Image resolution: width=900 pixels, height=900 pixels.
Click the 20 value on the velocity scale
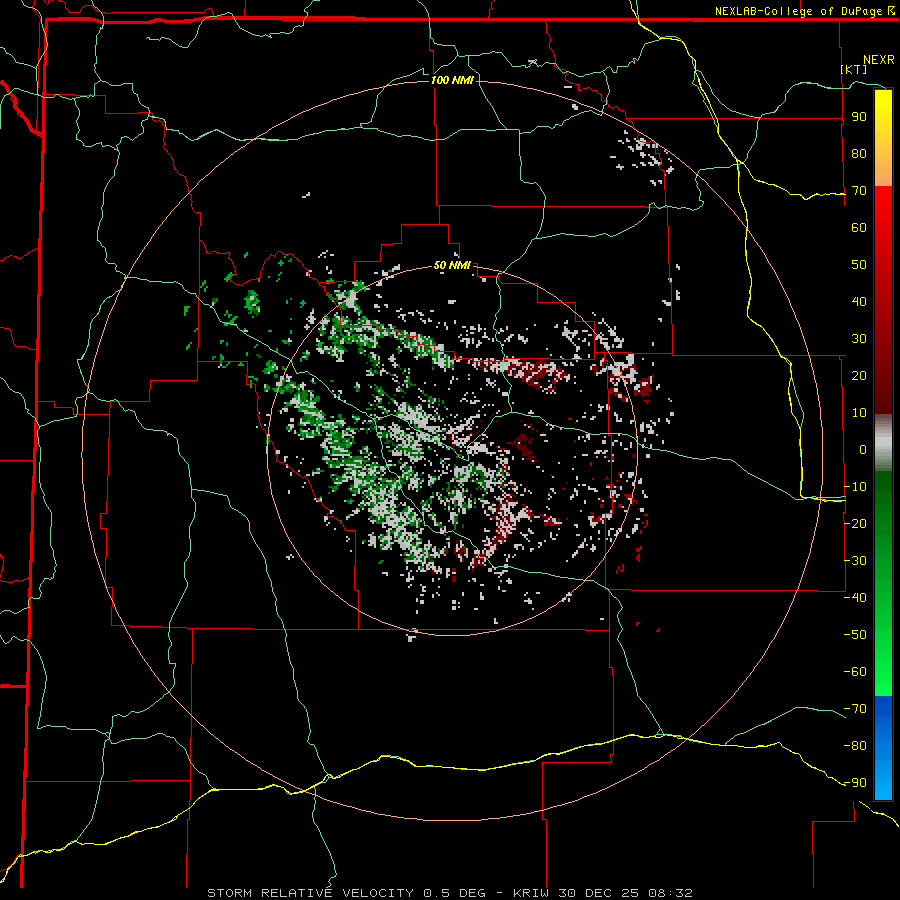[x=859, y=375]
